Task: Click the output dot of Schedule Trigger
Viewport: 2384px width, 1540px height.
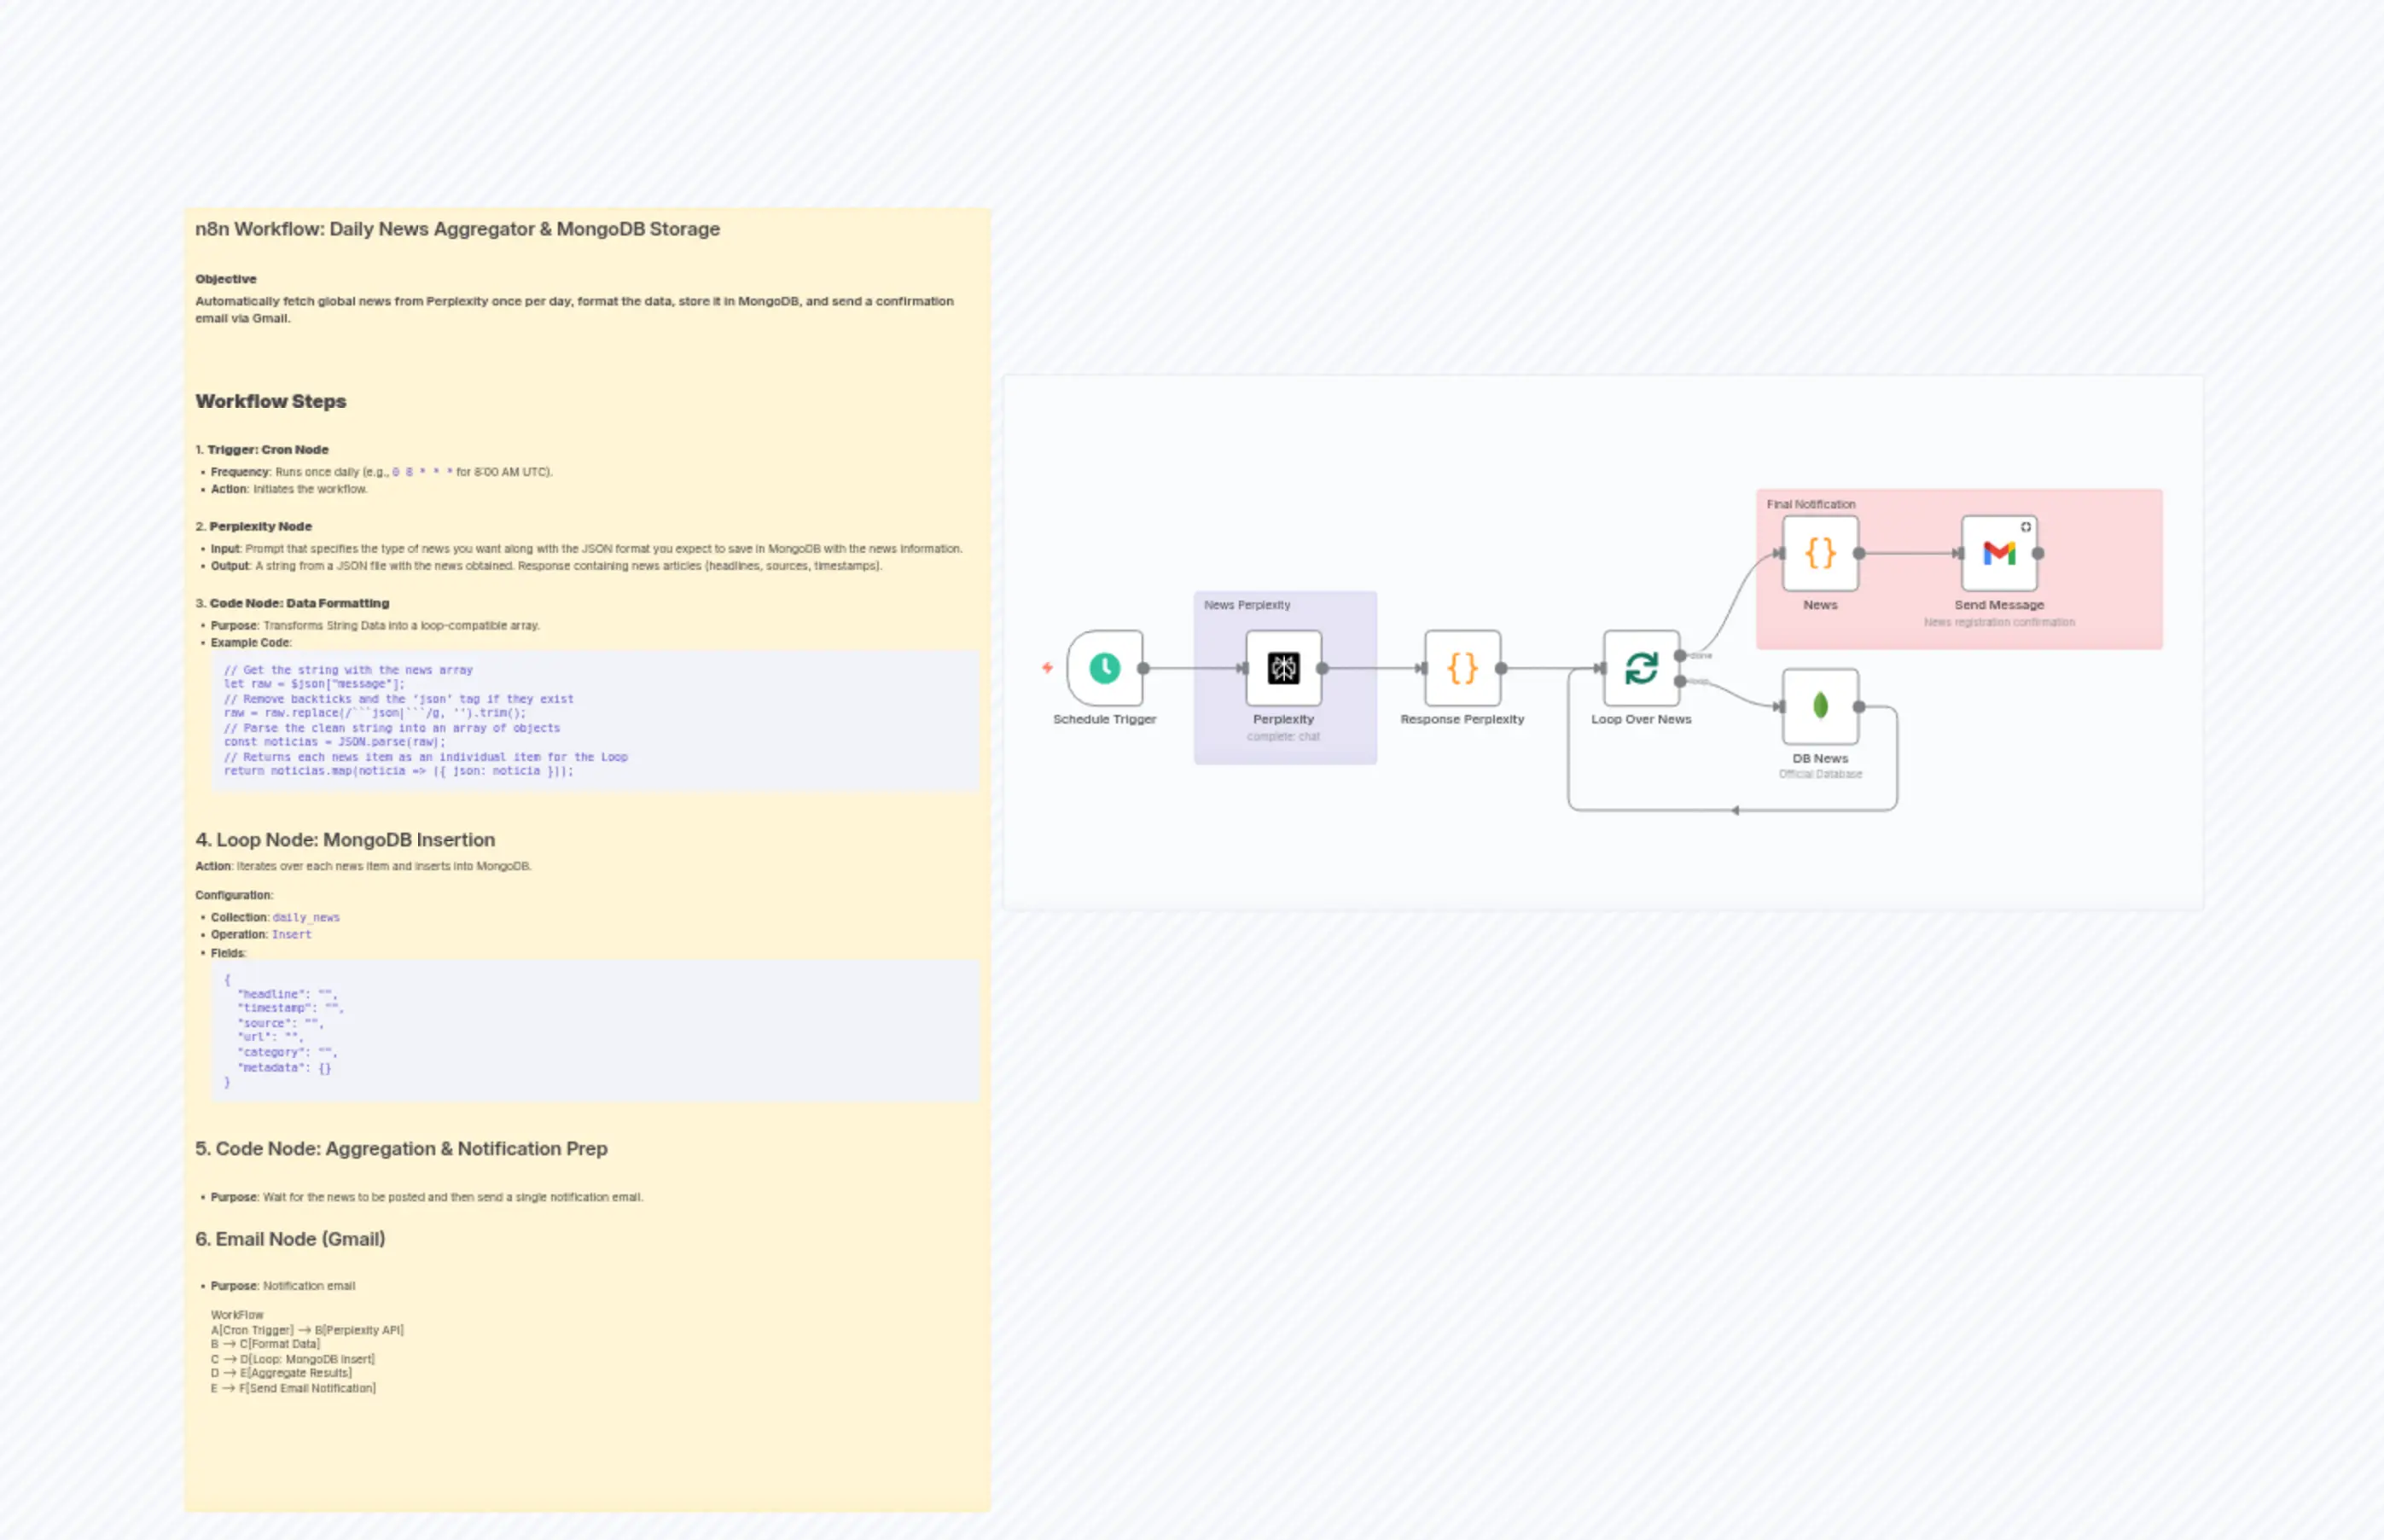Action: [x=1143, y=667]
